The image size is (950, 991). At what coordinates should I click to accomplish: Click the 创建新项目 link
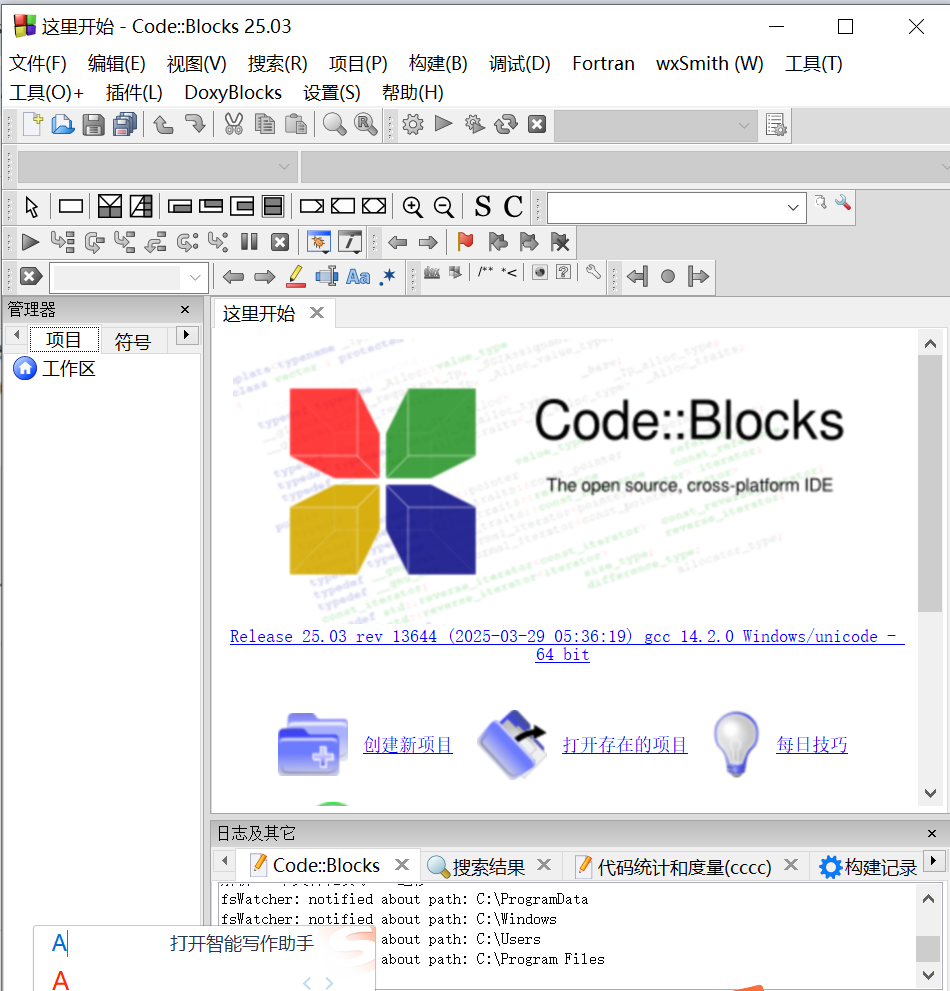(x=408, y=745)
